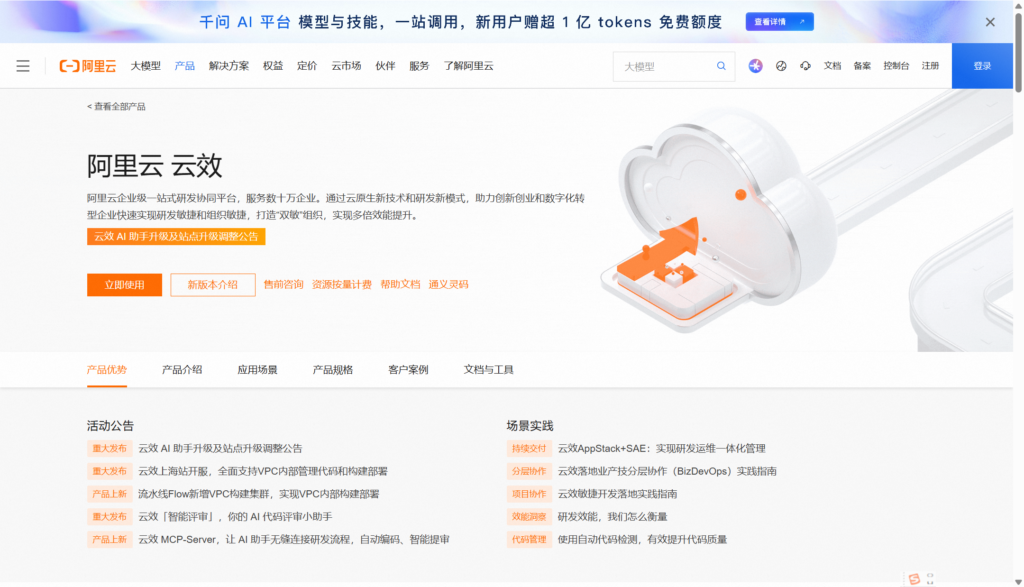Open the 定价 nav menu

pos(307,66)
